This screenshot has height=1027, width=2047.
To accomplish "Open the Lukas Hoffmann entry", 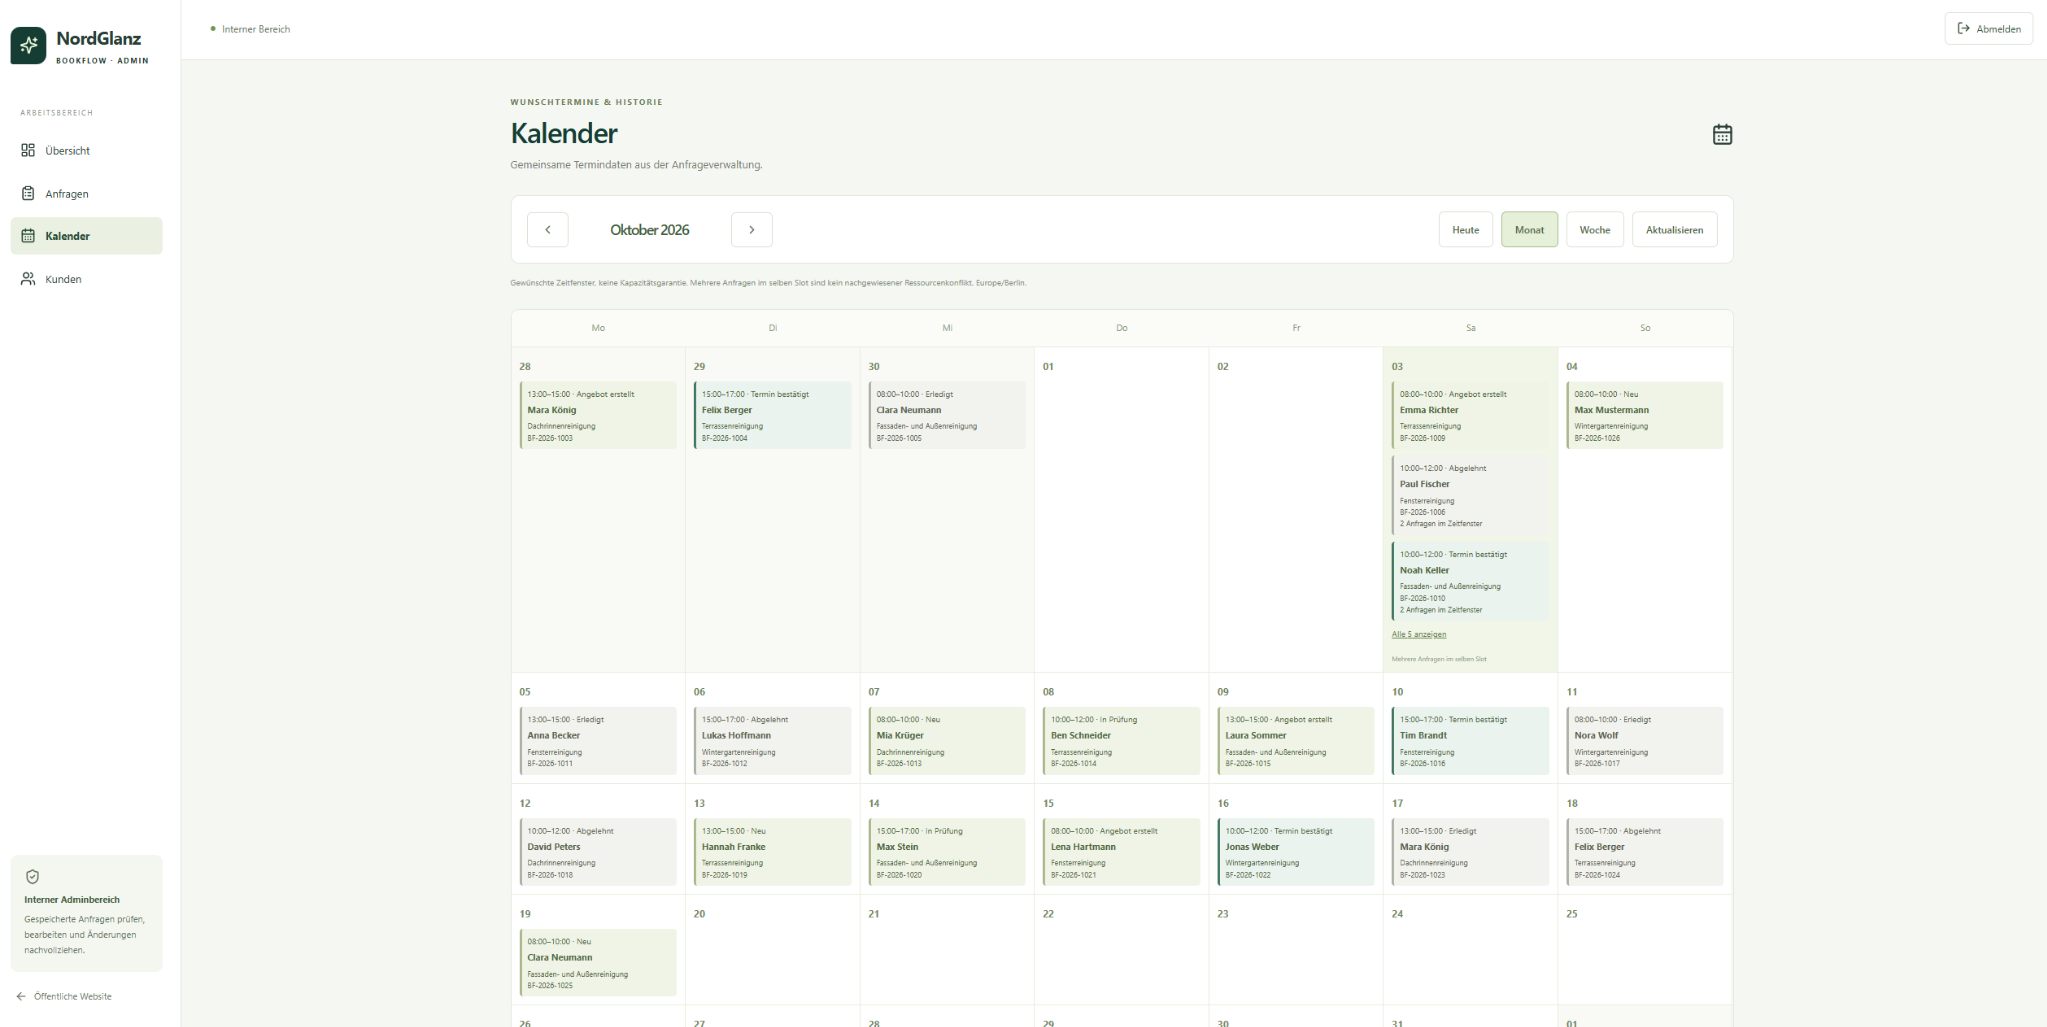I will [773, 741].
